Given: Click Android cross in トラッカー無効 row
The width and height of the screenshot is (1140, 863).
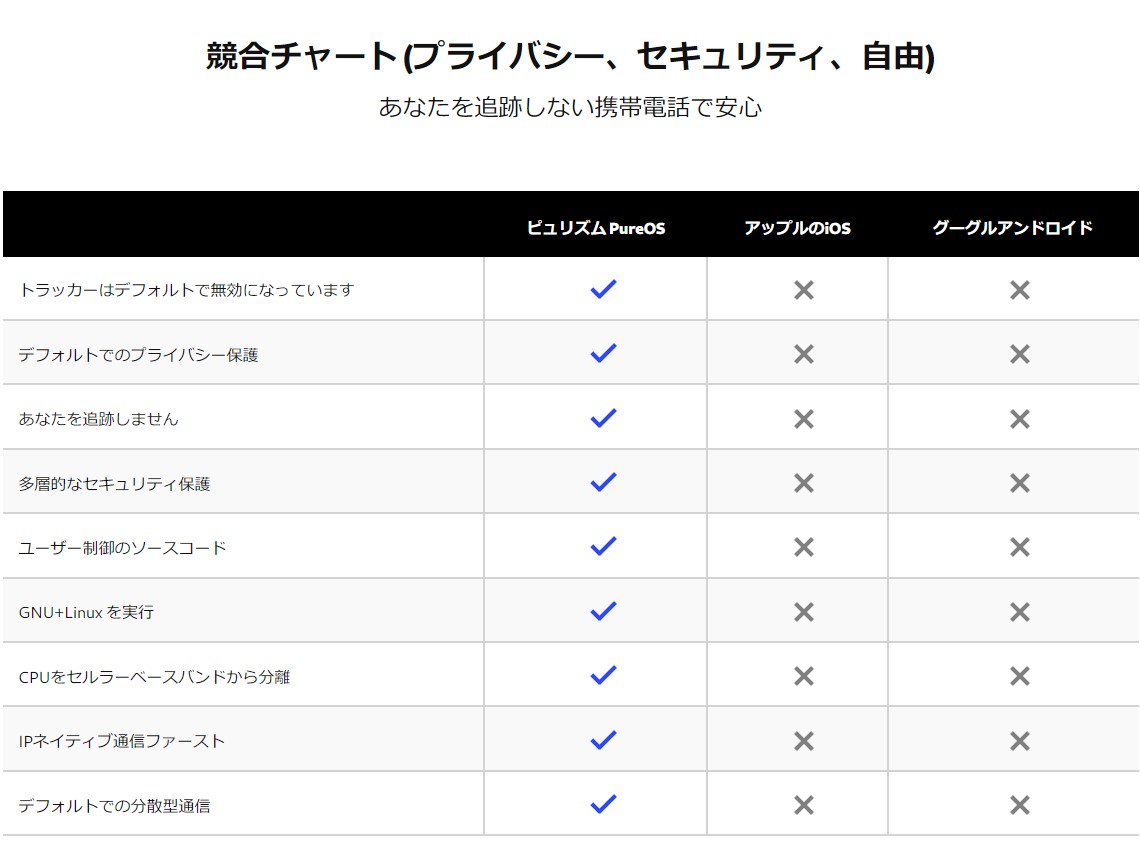Looking at the screenshot, I should point(1019,290).
